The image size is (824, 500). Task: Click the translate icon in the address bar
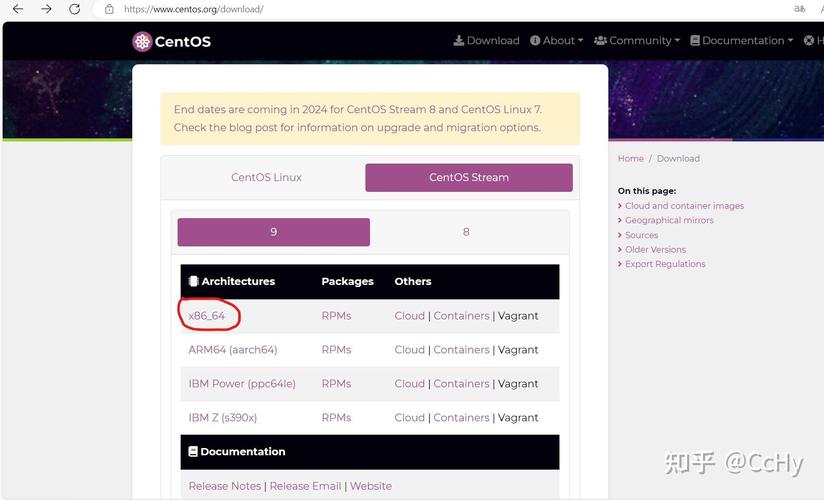click(x=799, y=9)
